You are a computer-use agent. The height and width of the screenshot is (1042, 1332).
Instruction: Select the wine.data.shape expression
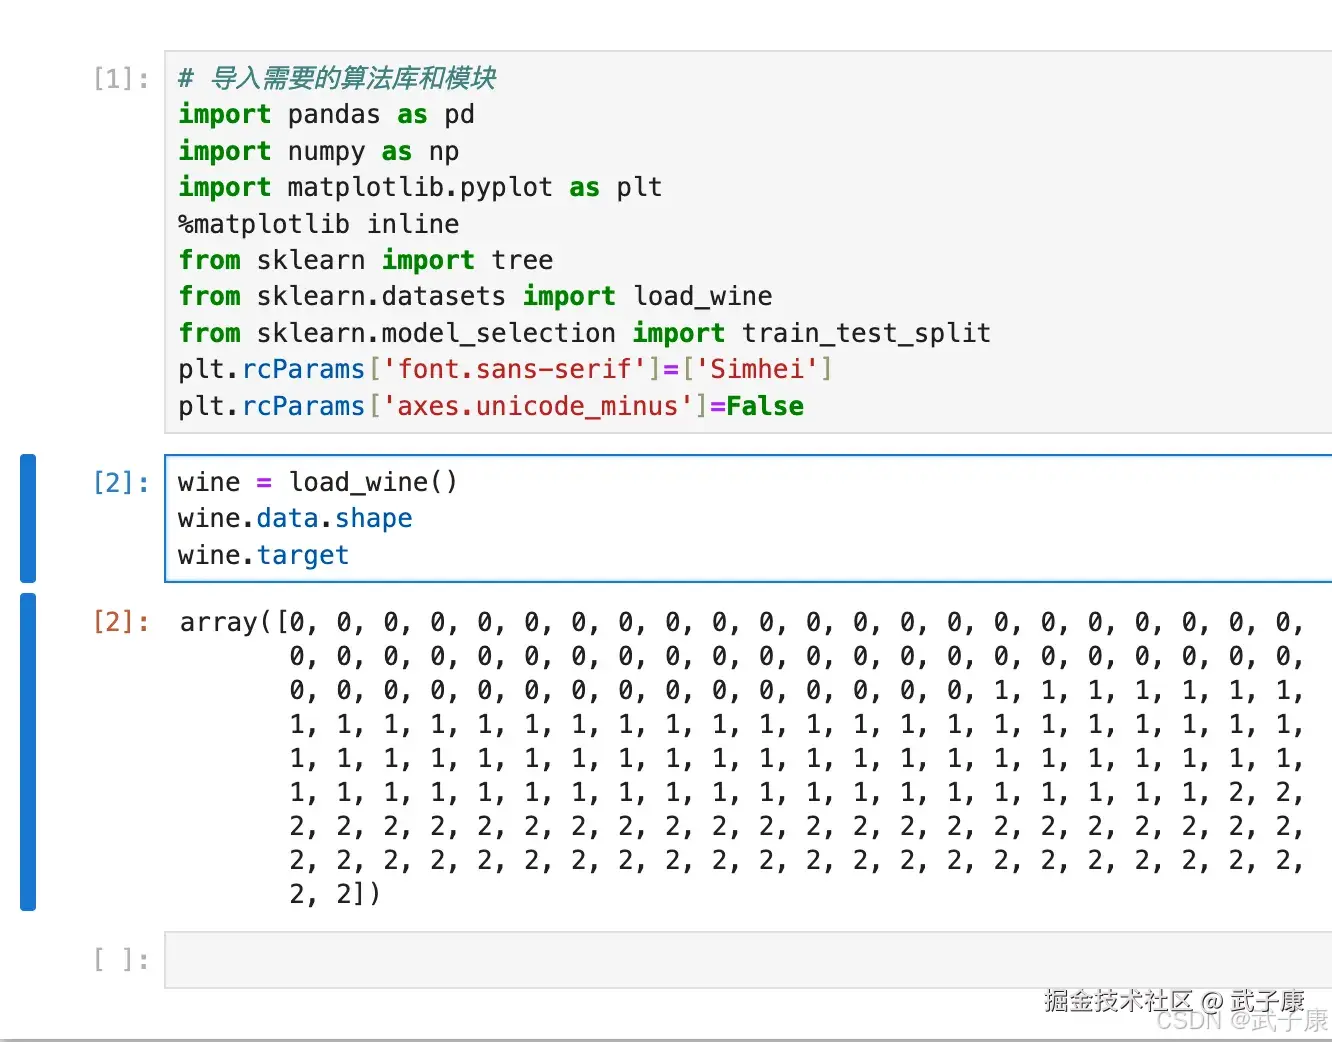295,518
